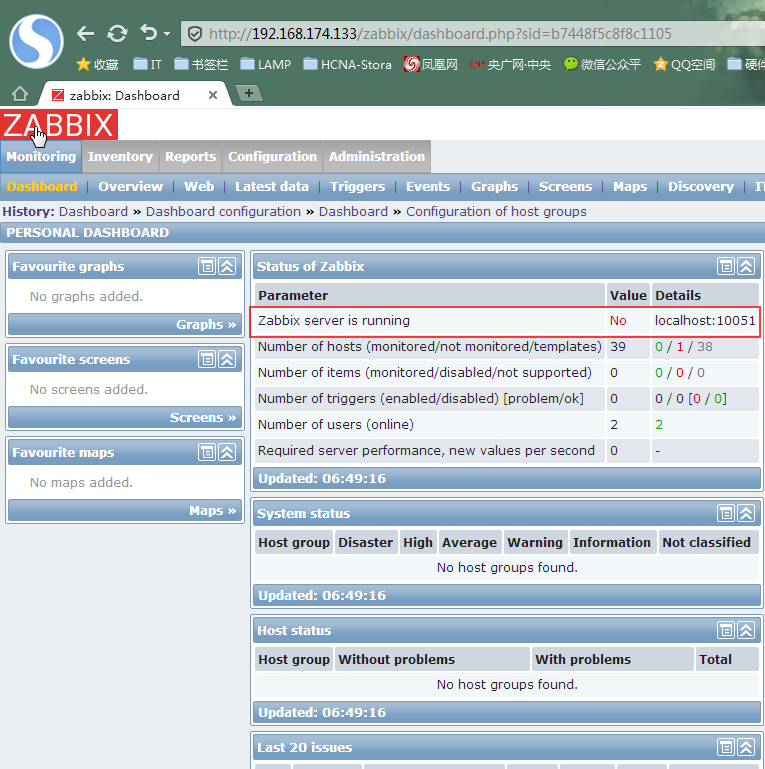Open the QQ空间 bookmark

684,64
